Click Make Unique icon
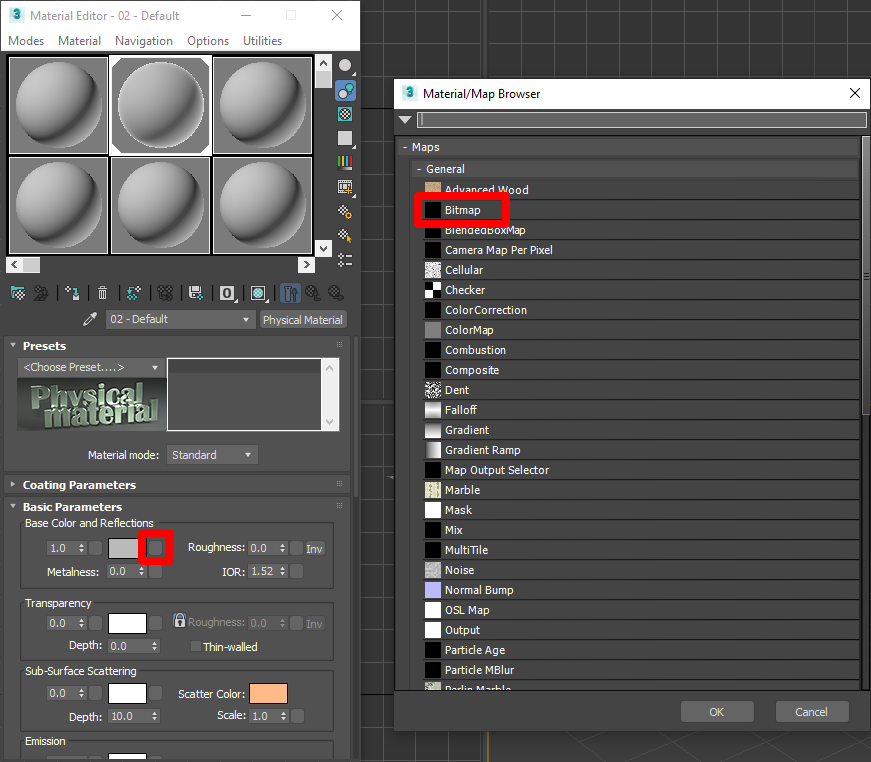Image resolution: width=871 pixels, height=762 pixels. [x=165, y=293]
